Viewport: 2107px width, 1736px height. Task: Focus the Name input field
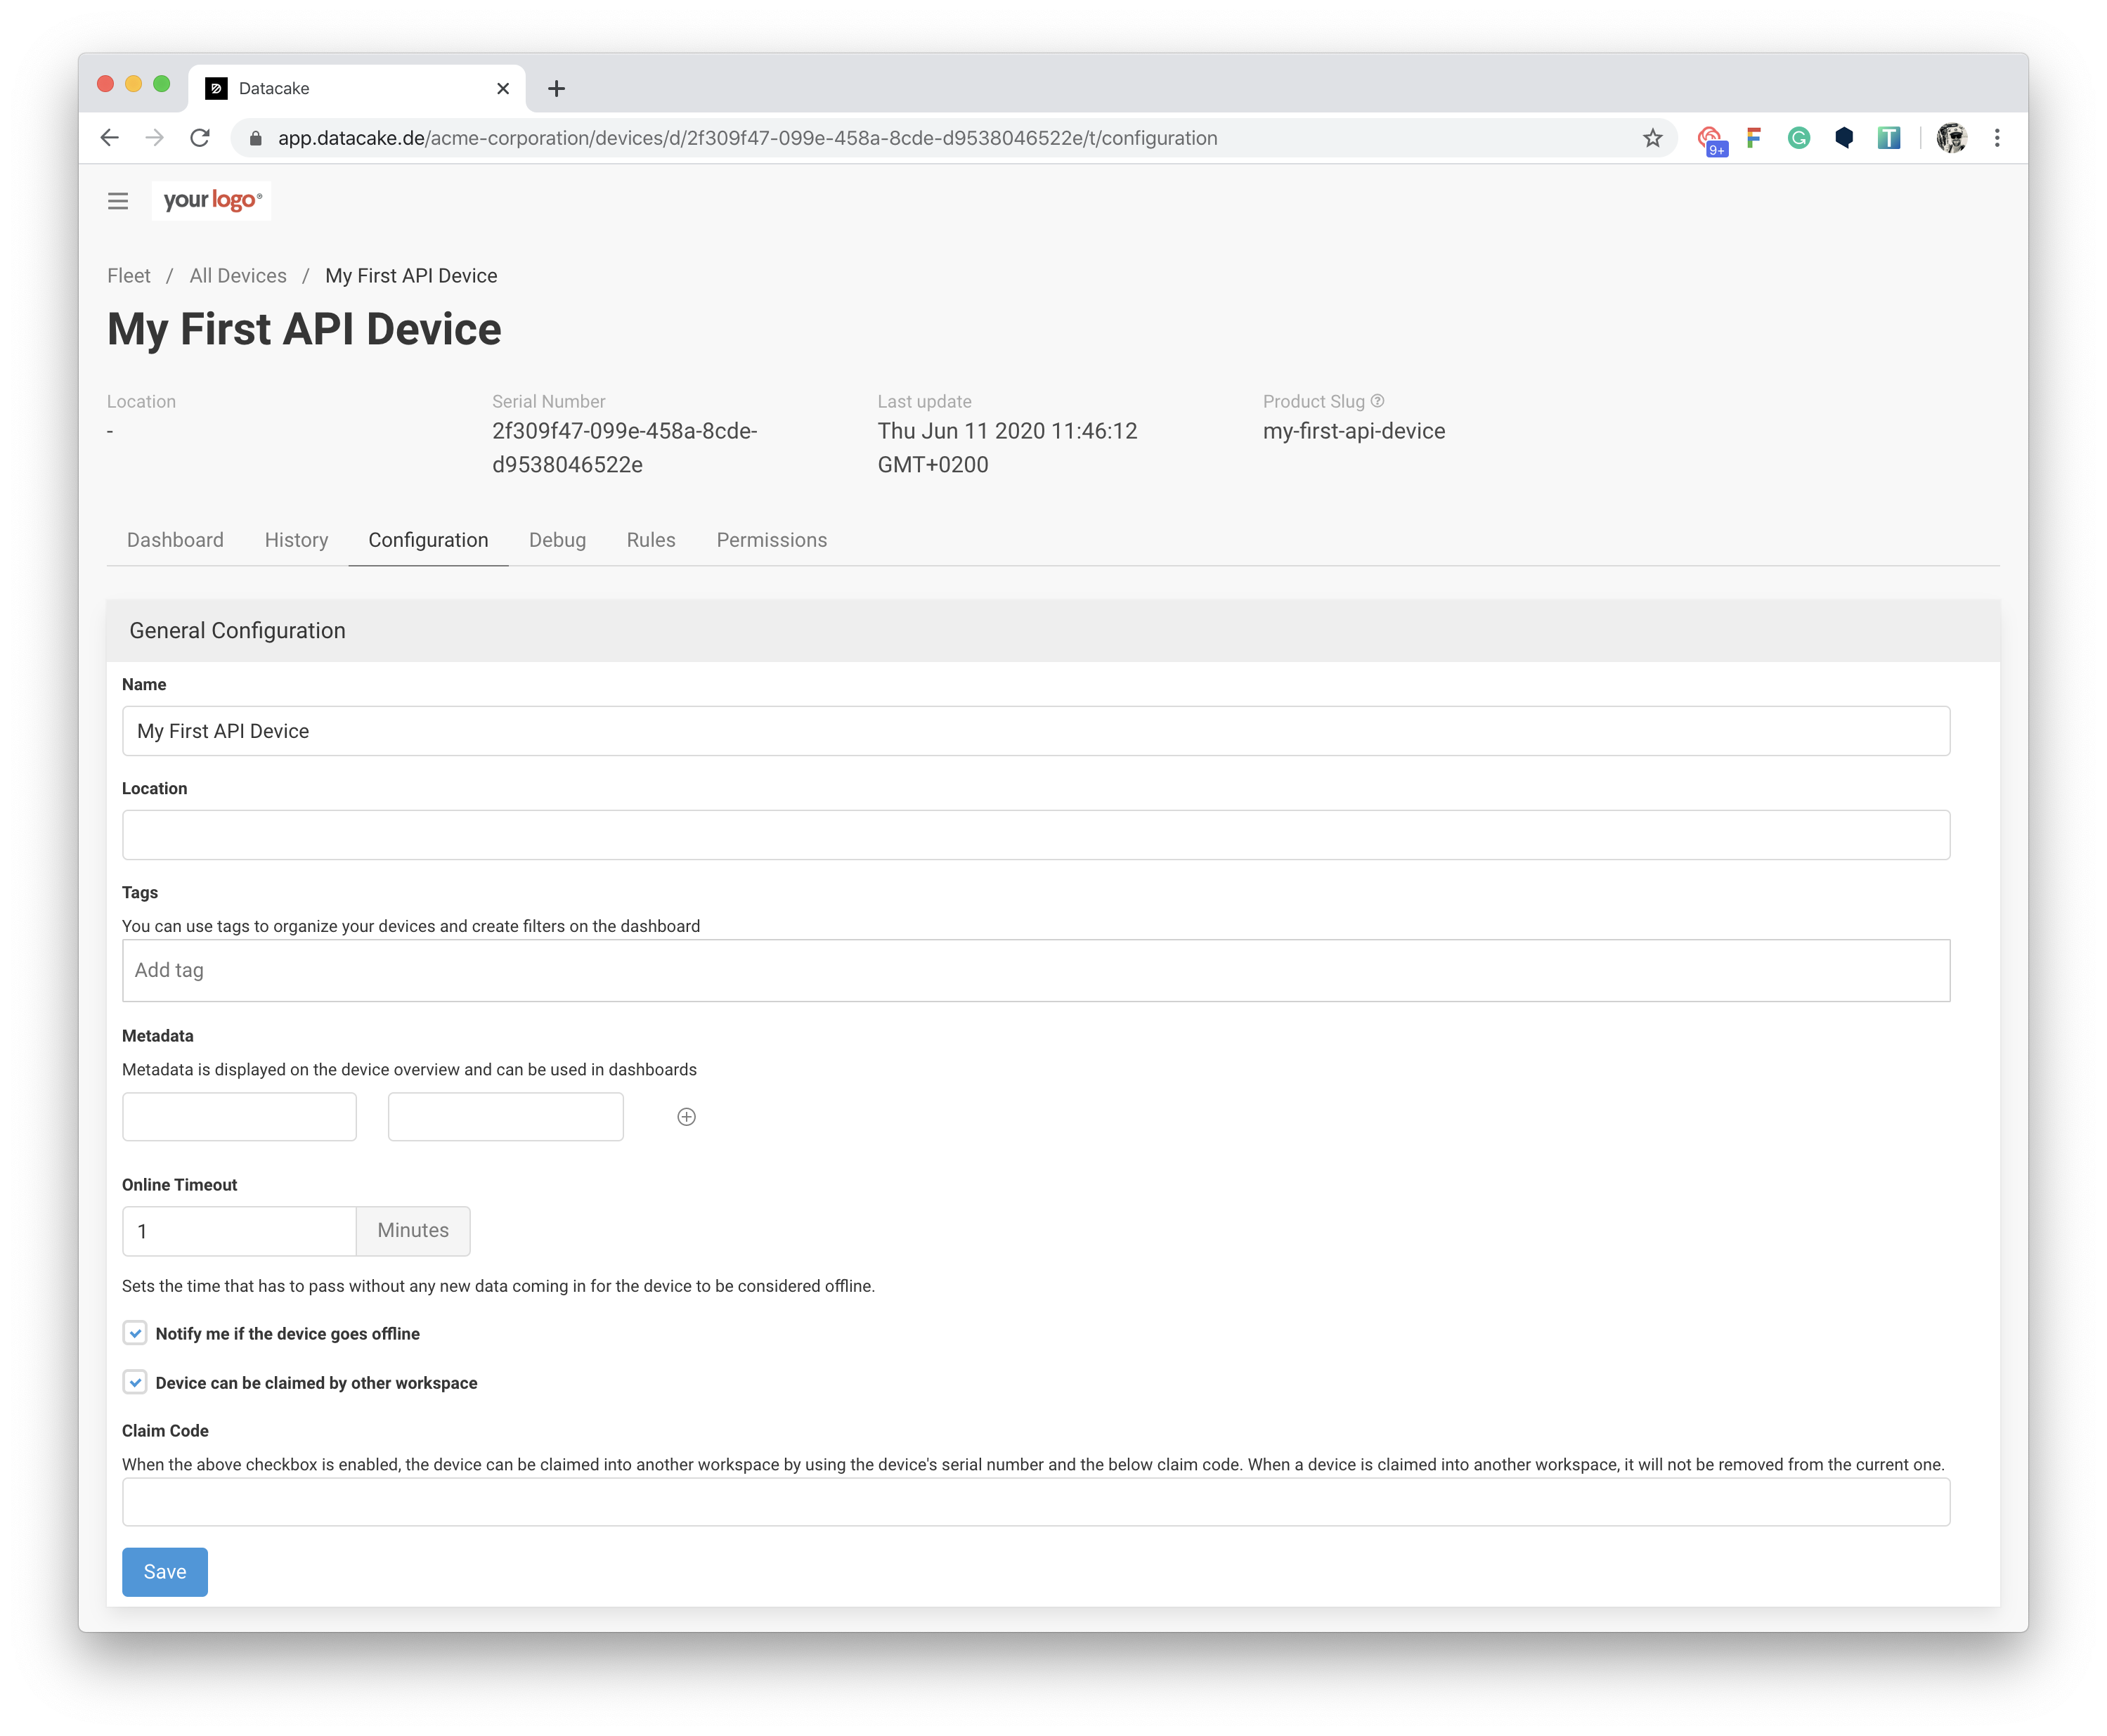(x=1036, y=731)
